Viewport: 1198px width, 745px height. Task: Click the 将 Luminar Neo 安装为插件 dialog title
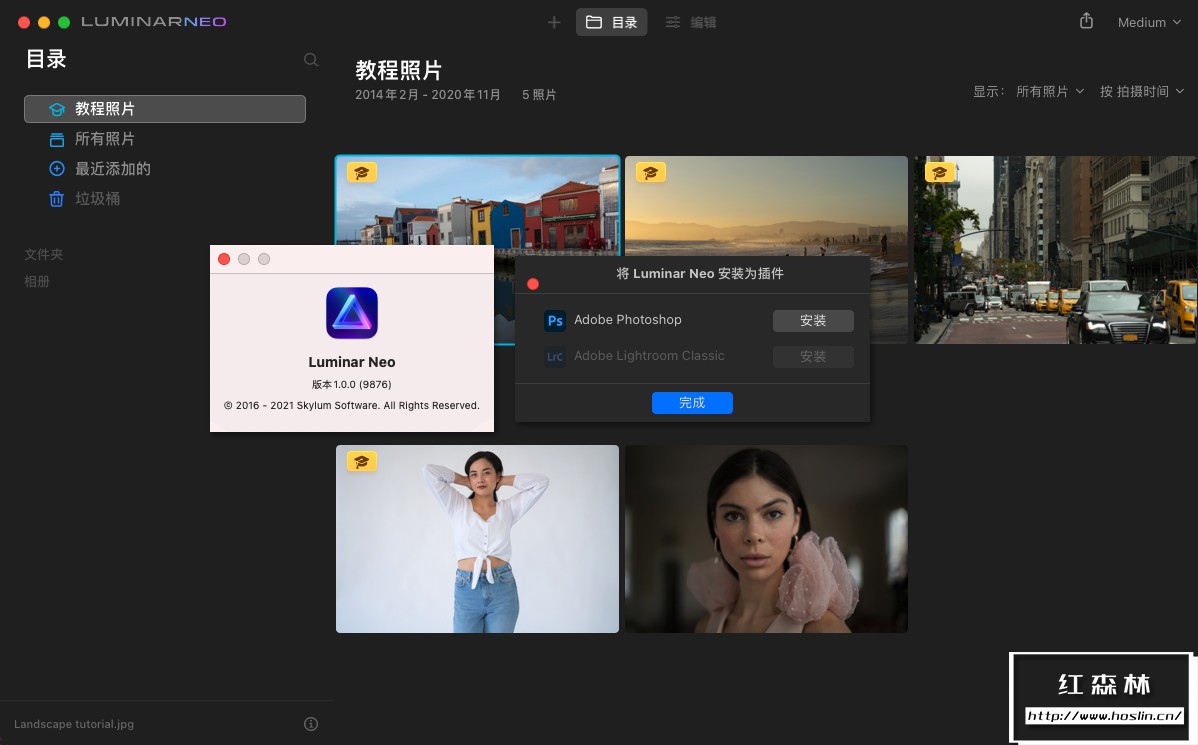[700, 274]
